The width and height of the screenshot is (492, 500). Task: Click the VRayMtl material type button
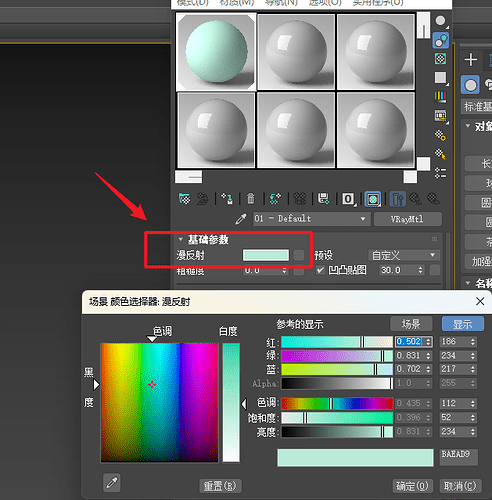click(x=408, y=219)
